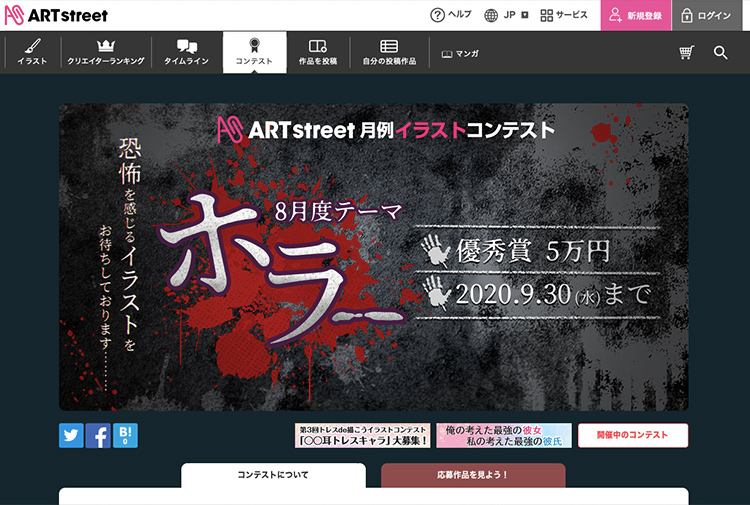Open the マンガ book link
This screenshot has width=750, height=505.
point(460,54)
